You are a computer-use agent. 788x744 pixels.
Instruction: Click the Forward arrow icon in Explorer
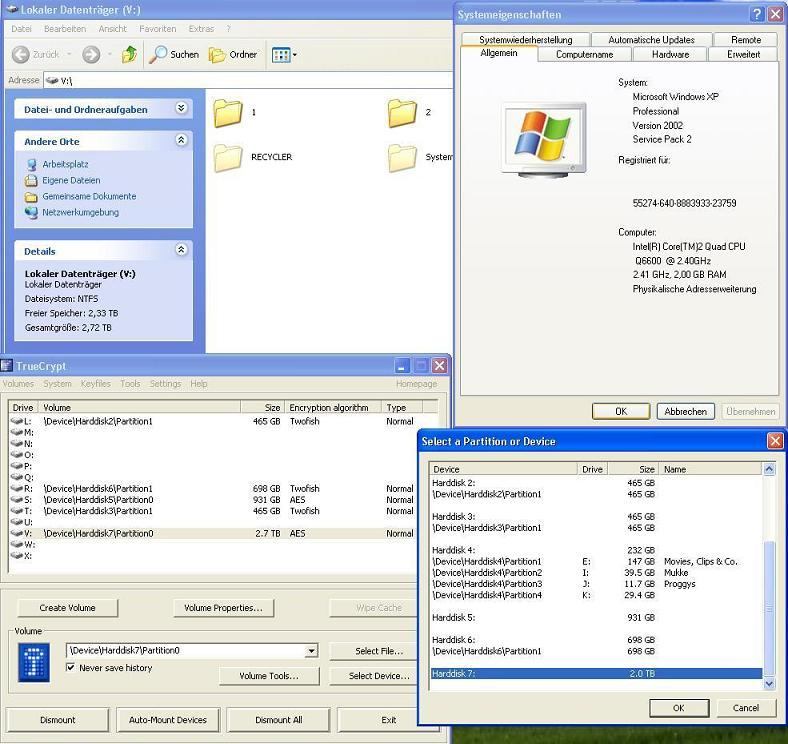click(x=91, y=54)
